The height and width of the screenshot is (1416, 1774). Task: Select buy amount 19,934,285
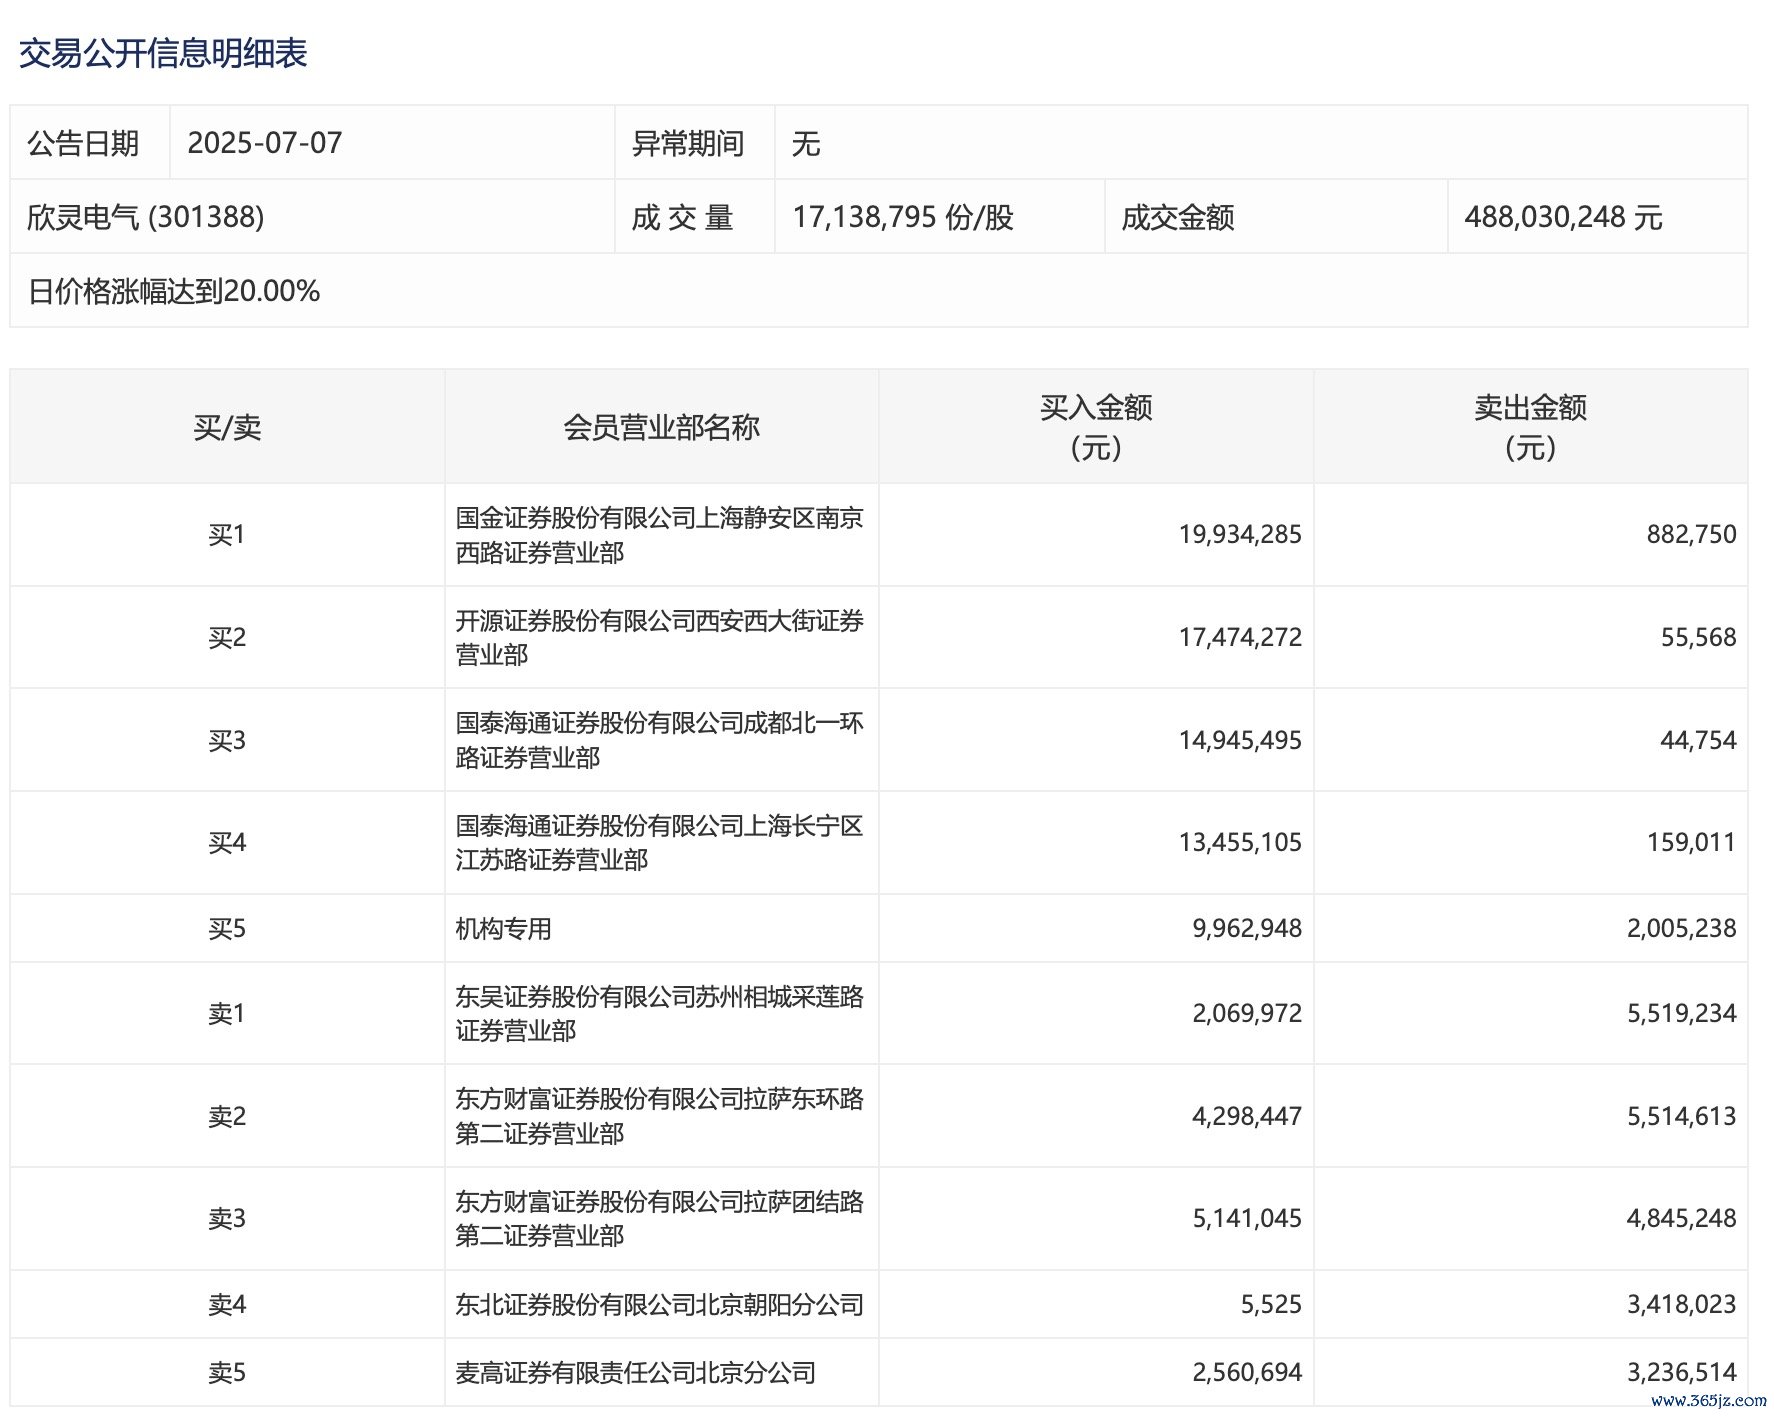(1240, 535)
